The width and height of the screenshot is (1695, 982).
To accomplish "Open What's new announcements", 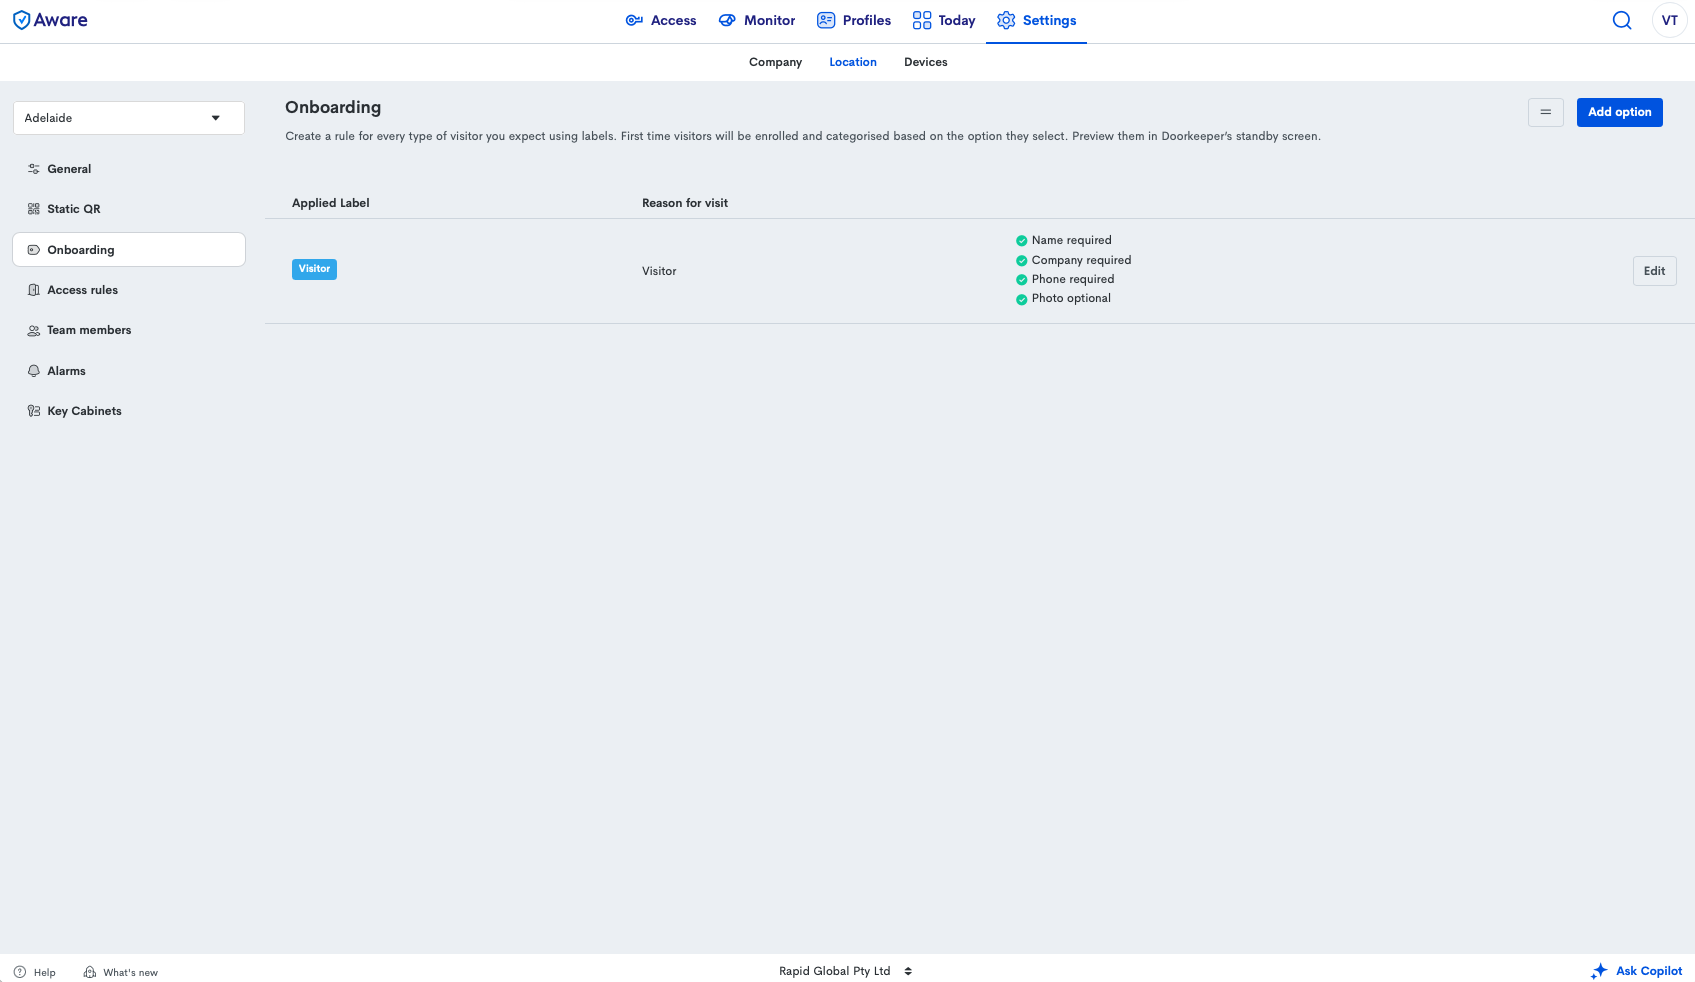I will (121, 972).
